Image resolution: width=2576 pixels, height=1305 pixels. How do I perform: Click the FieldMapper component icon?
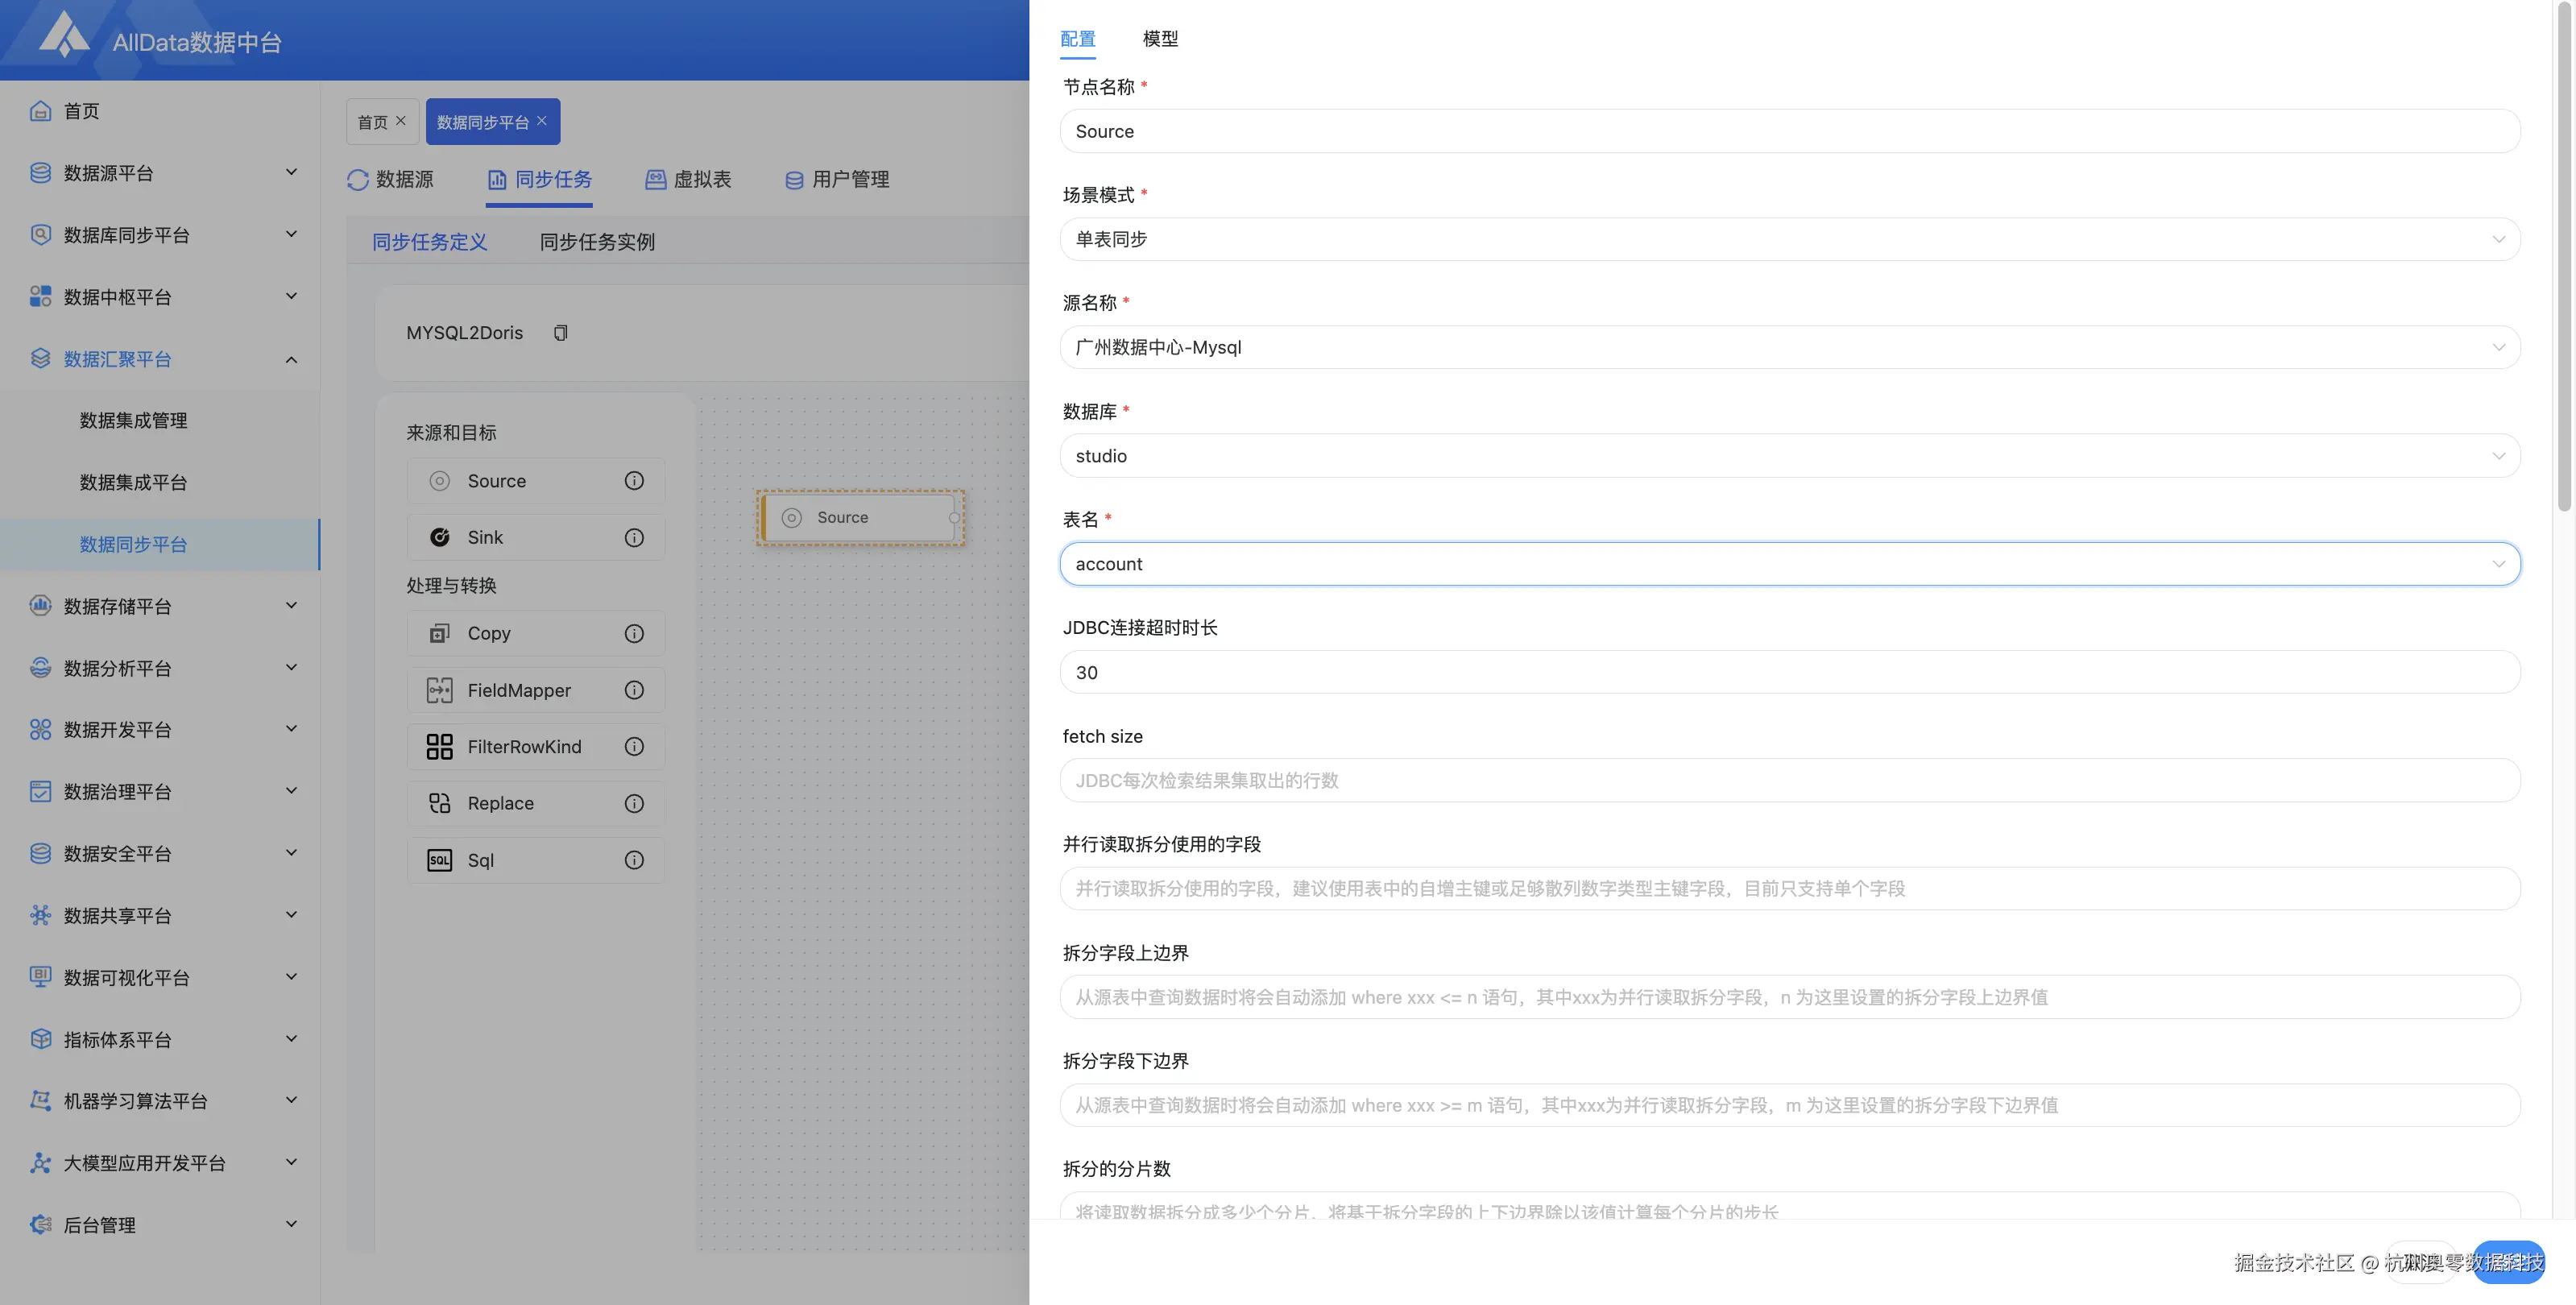pyautogui.click(x=439, y=690)
